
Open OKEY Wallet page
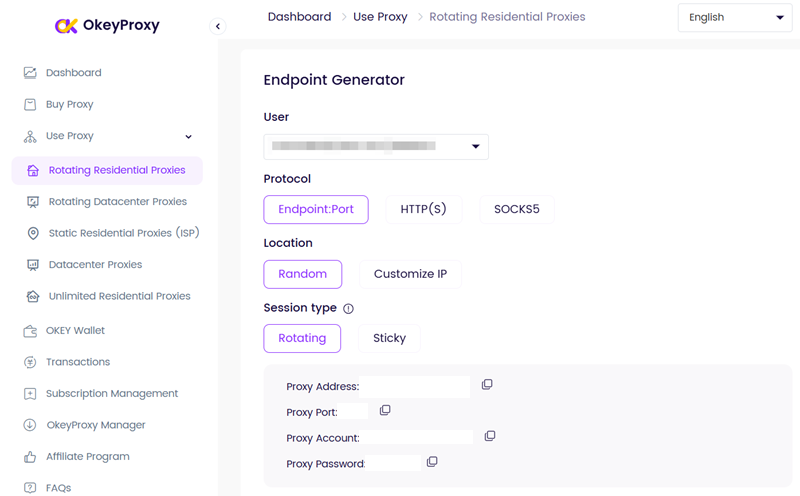(75, 331)
